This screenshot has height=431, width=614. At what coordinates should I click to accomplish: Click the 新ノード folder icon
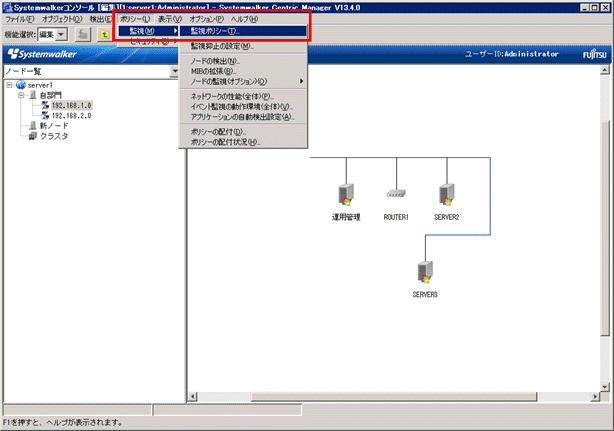point(33,126)
